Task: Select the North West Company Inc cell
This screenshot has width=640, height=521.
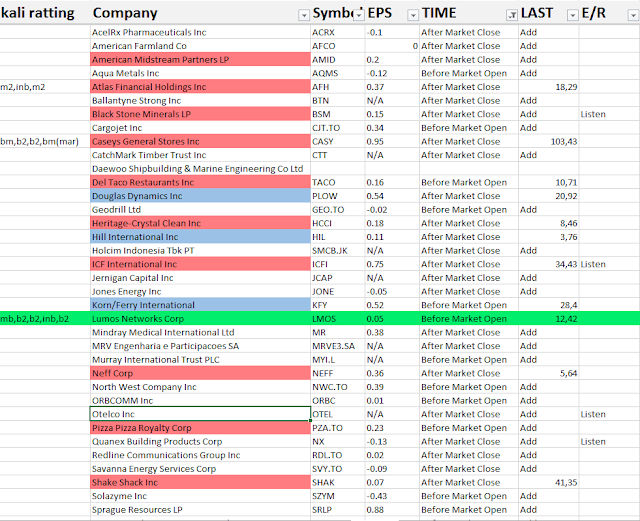Action: pos(200,387)
